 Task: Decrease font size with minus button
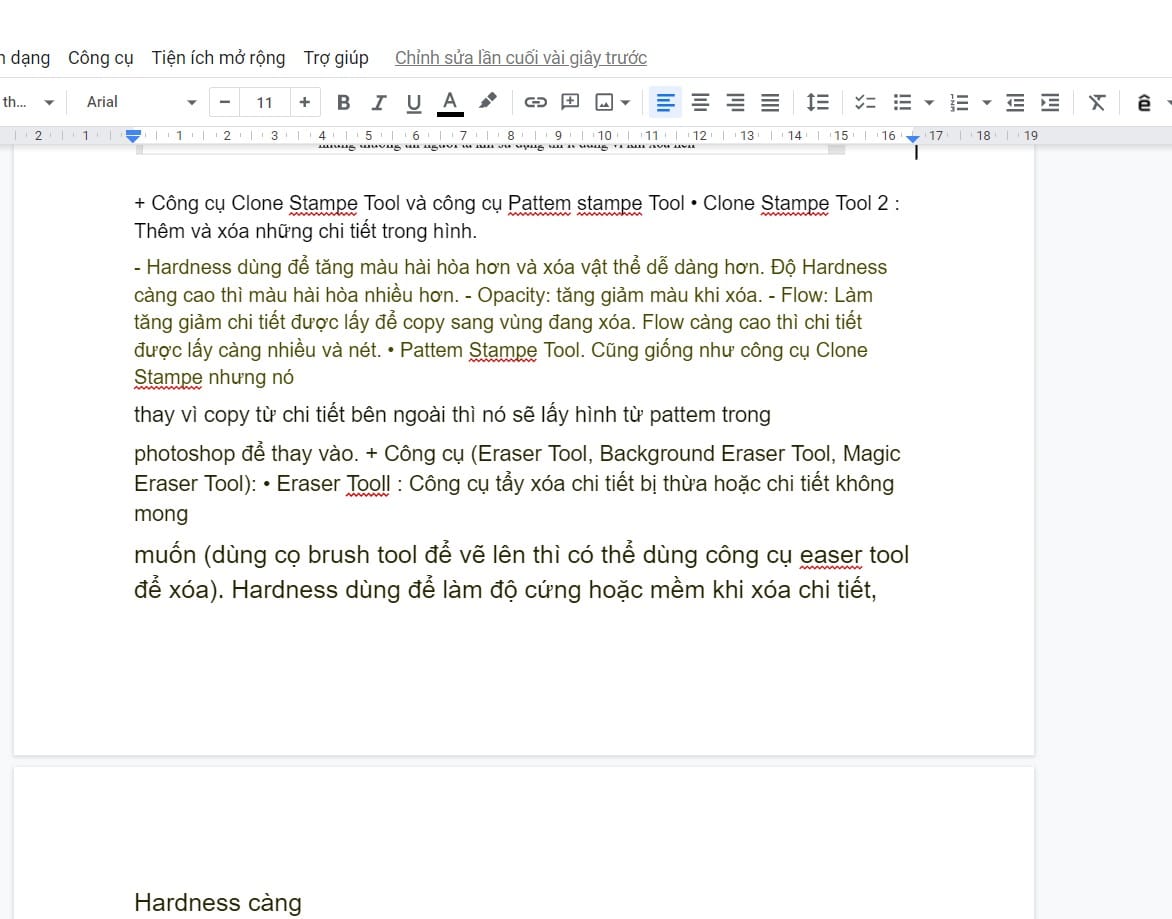(224, 102)
